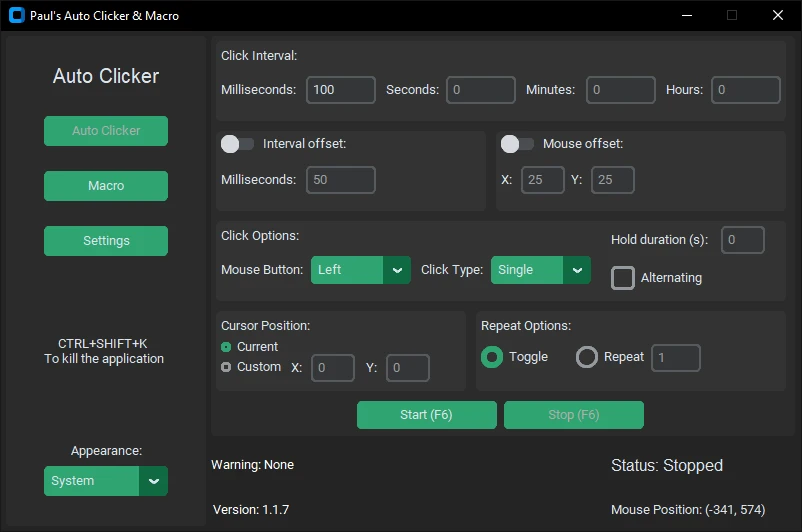The height and width of the screenshot is (532, 802).
Task: Choose the Repeat radio button
Action: tap(587, 357)
